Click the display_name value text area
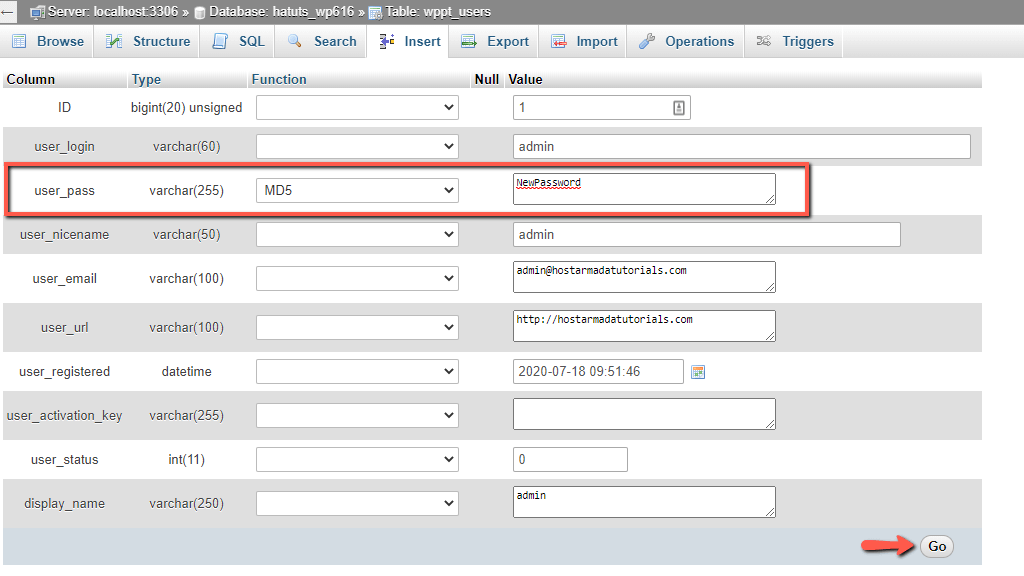Screen dimensions: 1024x576 pyautogui.click(x=644, y=502)
